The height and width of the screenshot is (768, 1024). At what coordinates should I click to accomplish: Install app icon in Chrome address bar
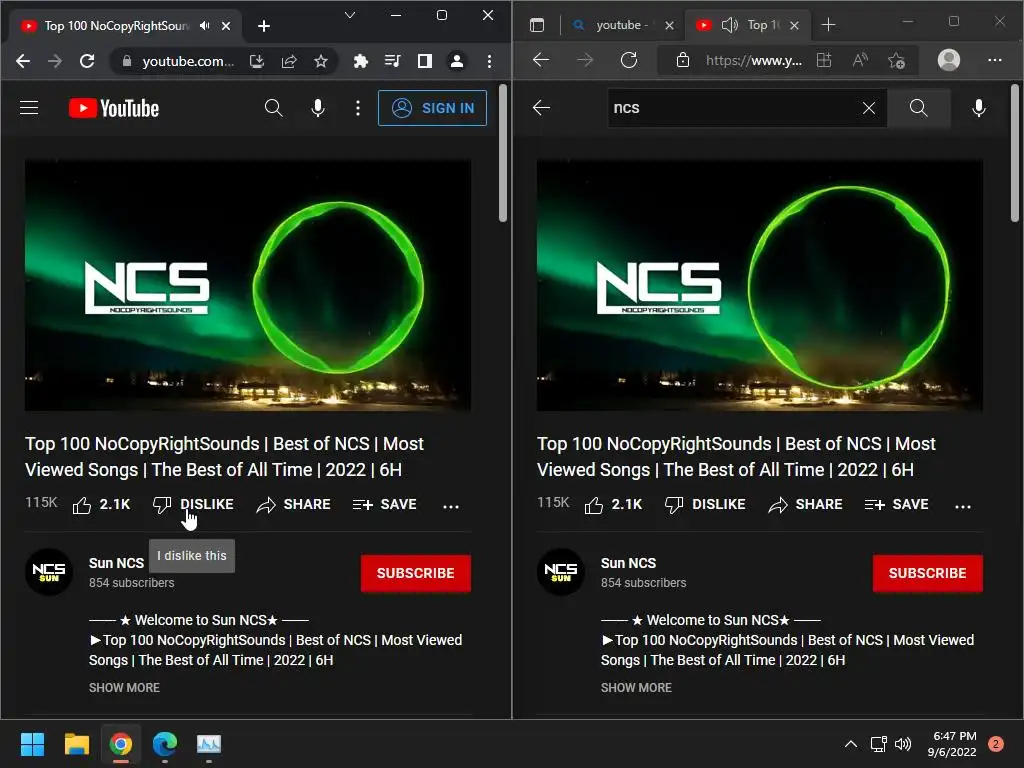257,61
